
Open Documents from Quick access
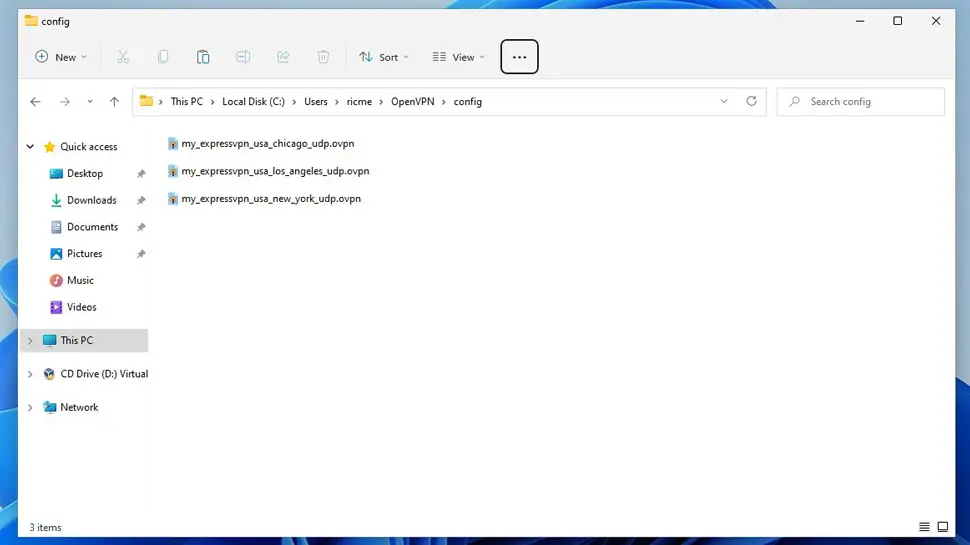click(92, 226)
